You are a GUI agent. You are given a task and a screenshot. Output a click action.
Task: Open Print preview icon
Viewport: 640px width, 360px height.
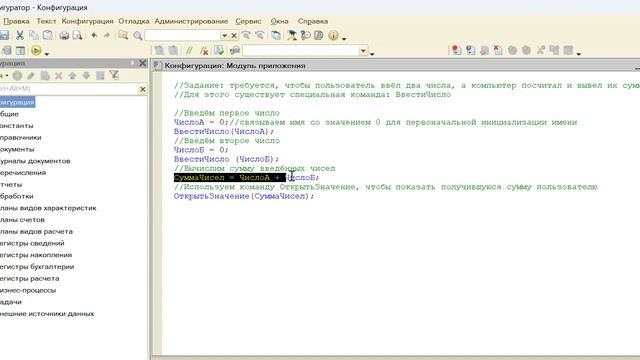click(x=77, y=36)
